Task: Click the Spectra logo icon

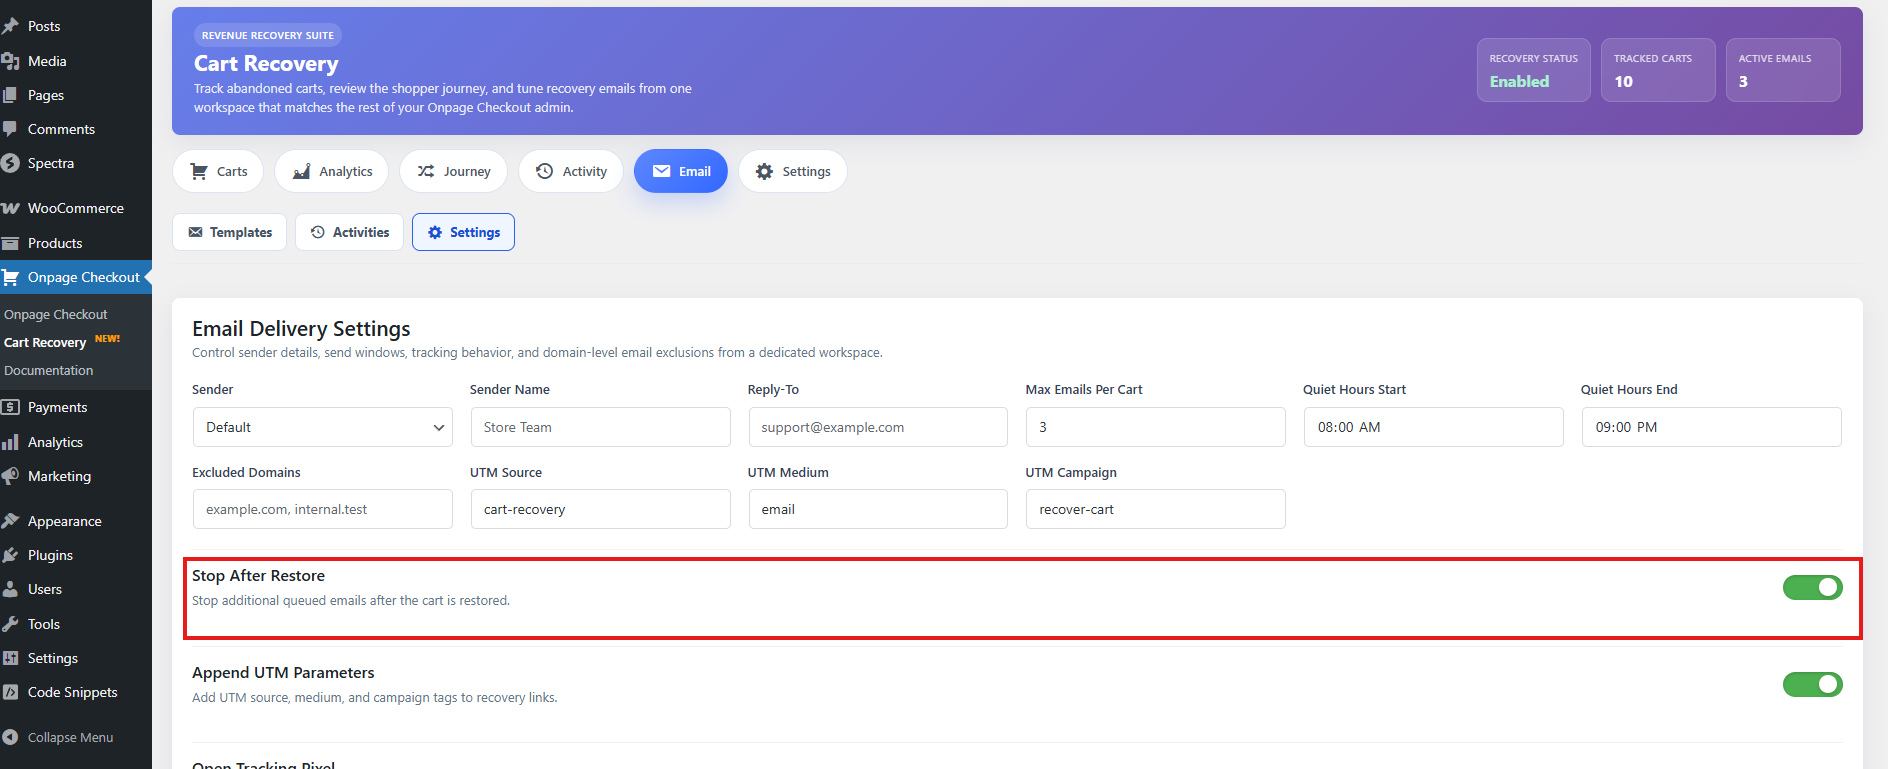Action: 10,163
